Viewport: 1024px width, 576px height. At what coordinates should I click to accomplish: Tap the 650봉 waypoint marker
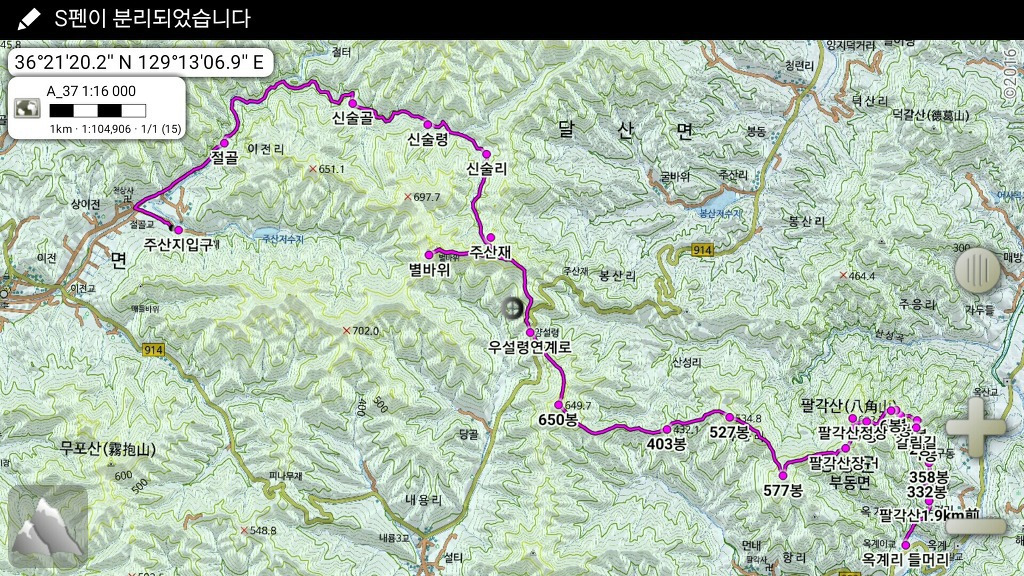click(559, 406)
